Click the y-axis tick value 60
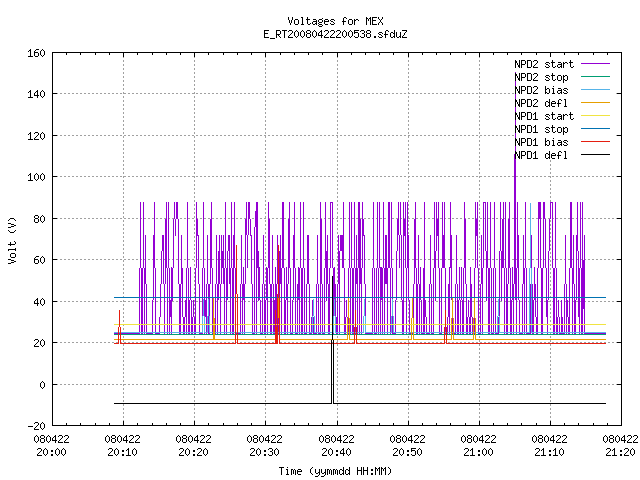Screen dimensions: 640x480 pos(39,260)
